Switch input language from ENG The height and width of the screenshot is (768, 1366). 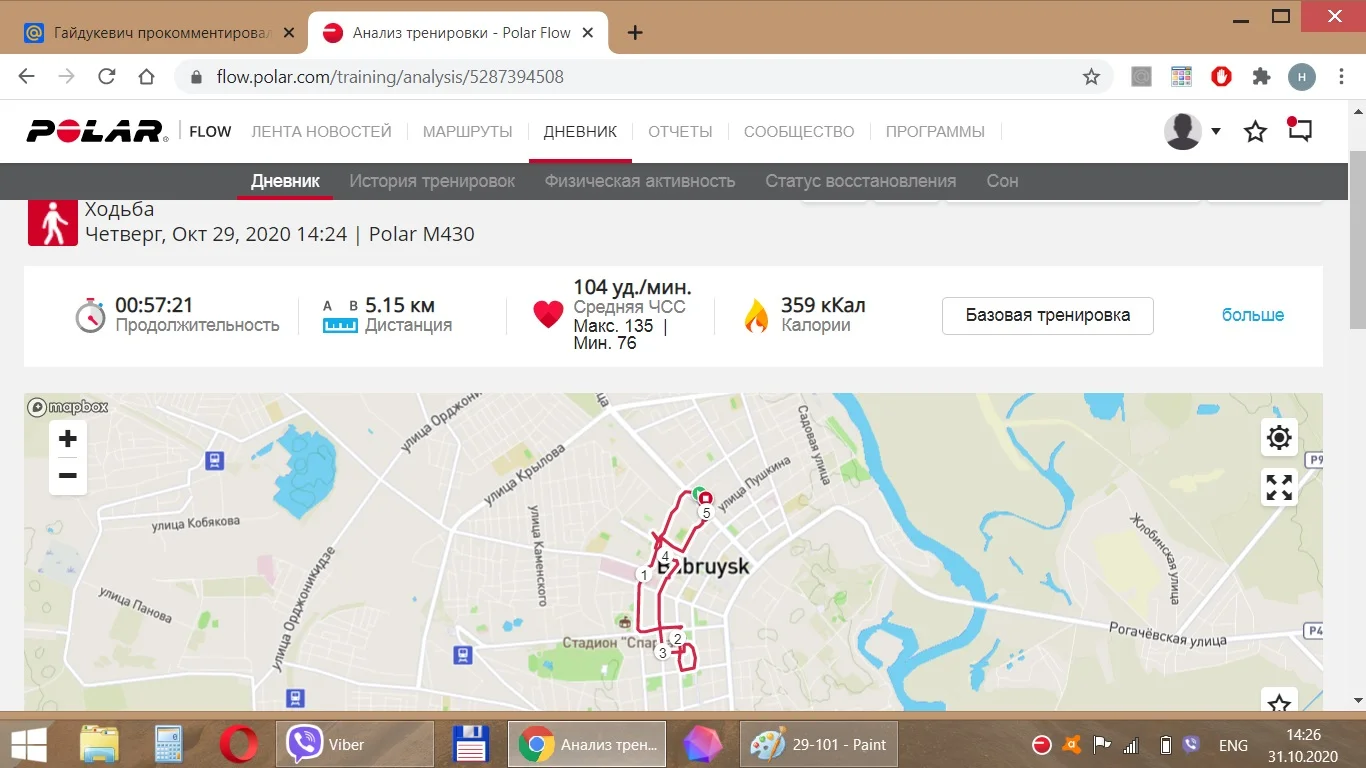click(1233, 745)
